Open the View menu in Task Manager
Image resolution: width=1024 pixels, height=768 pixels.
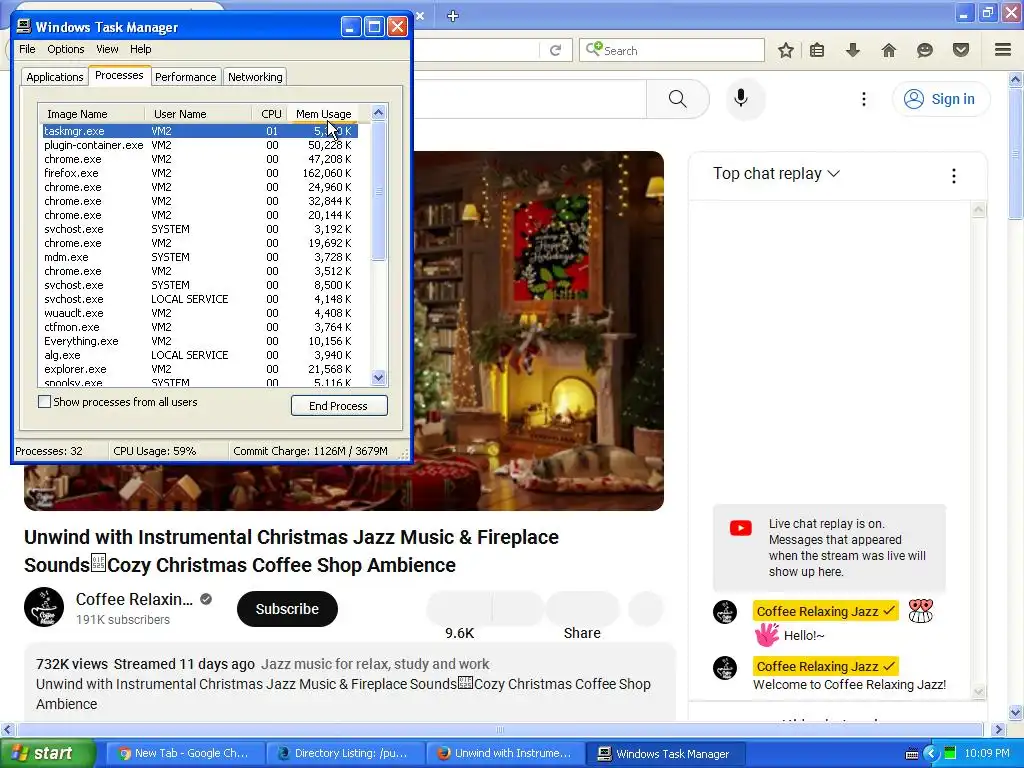(x=107, y=49)
